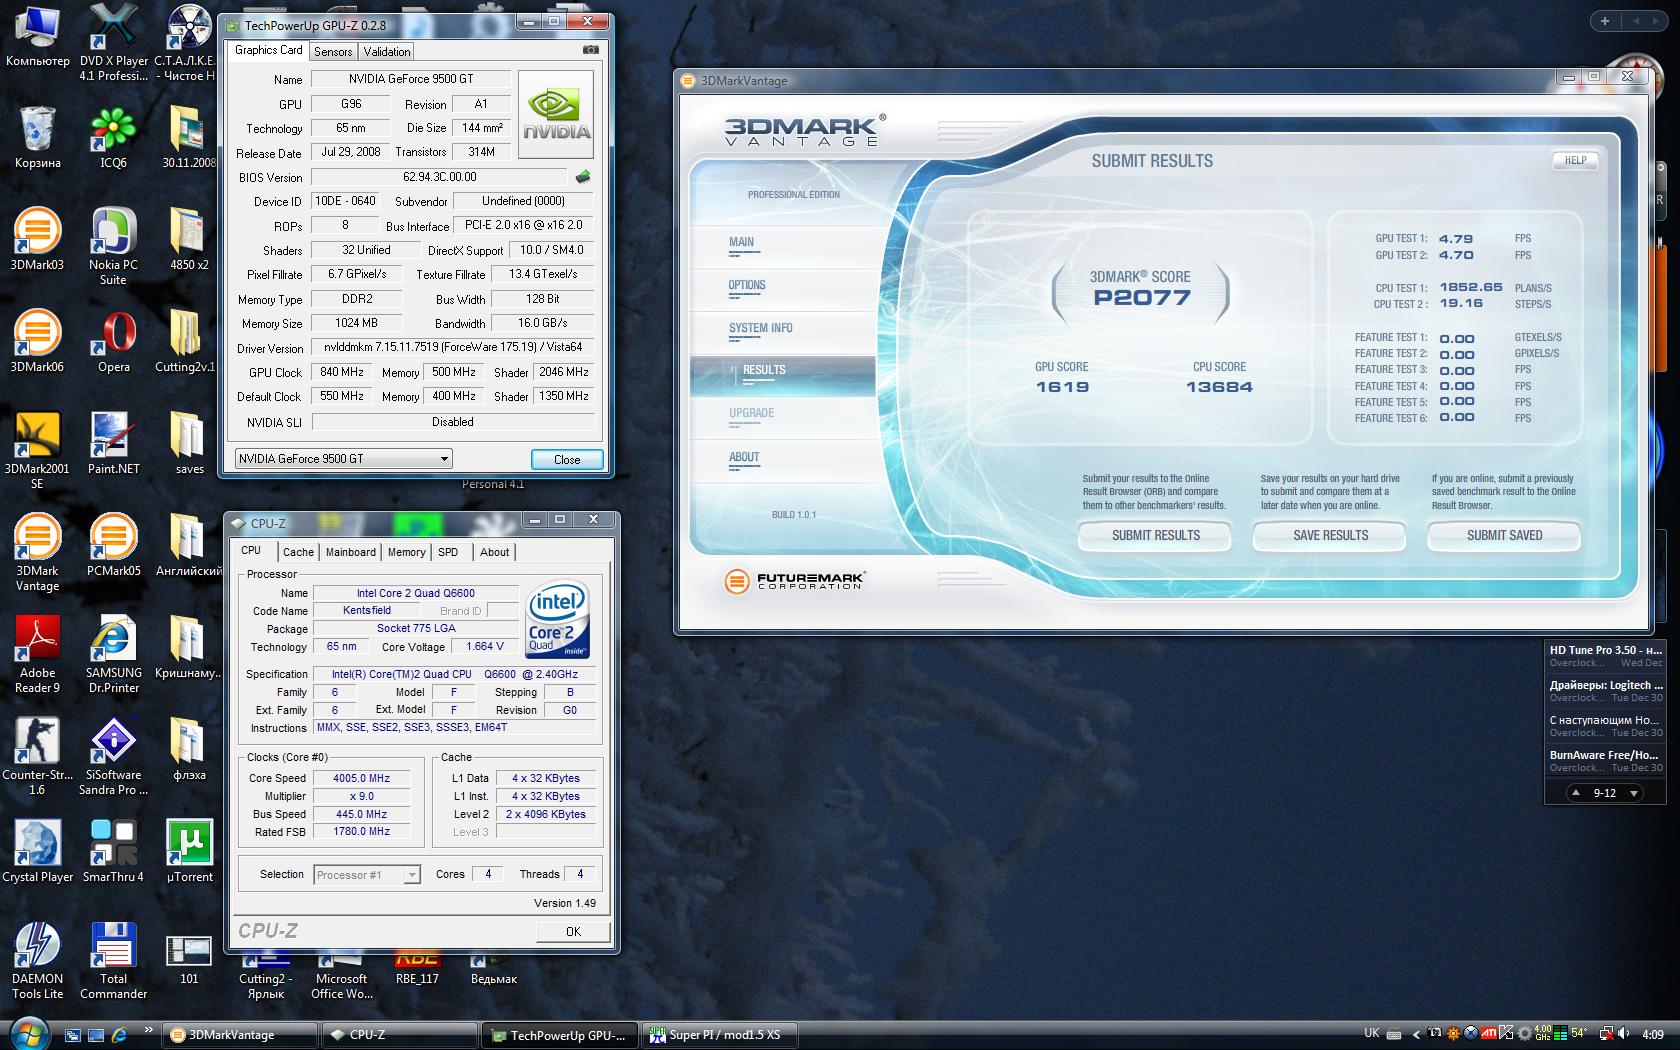This screenshot has height=1050, width=1680.
Task: Open Internet Explorer from Quick Launch
Action: (119, 1035)
